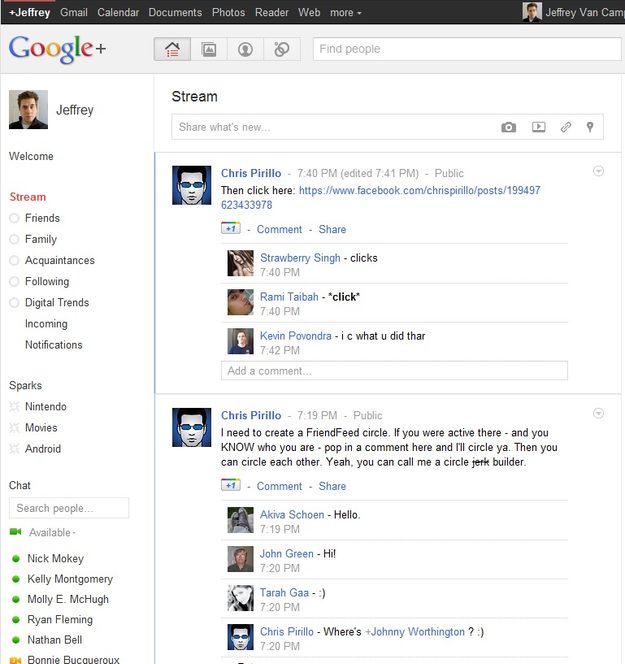Add a video using play icon
The image size is (625, 664).
538,127
